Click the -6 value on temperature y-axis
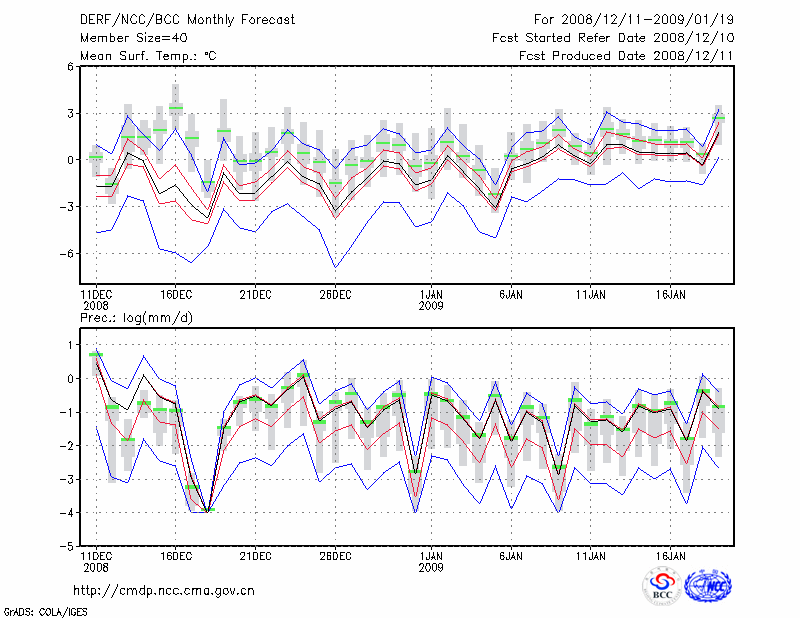 [x=68, y=254]
